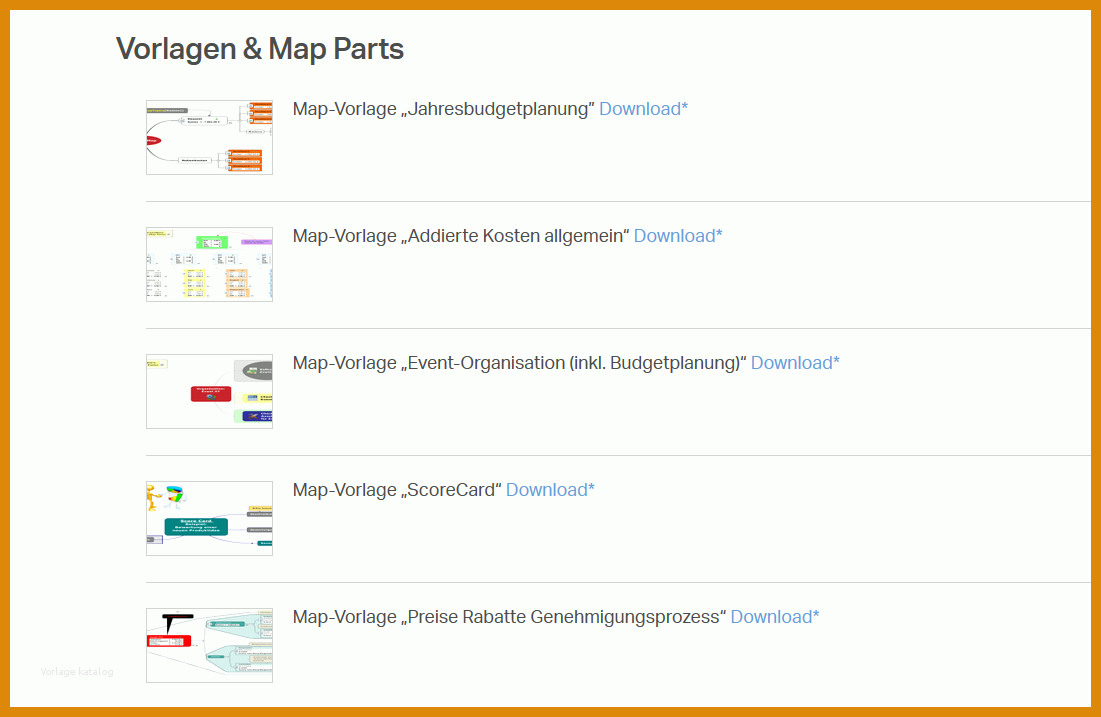Open the Jahresbudgetplanung map thumbnail
1101x717 pixels.
point(209,137)
